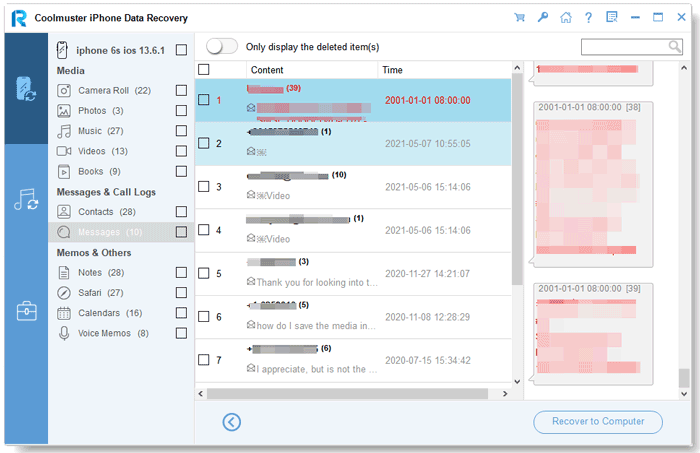Click the Calendars category icon
The image size is (700, 453).
point(64,313)
